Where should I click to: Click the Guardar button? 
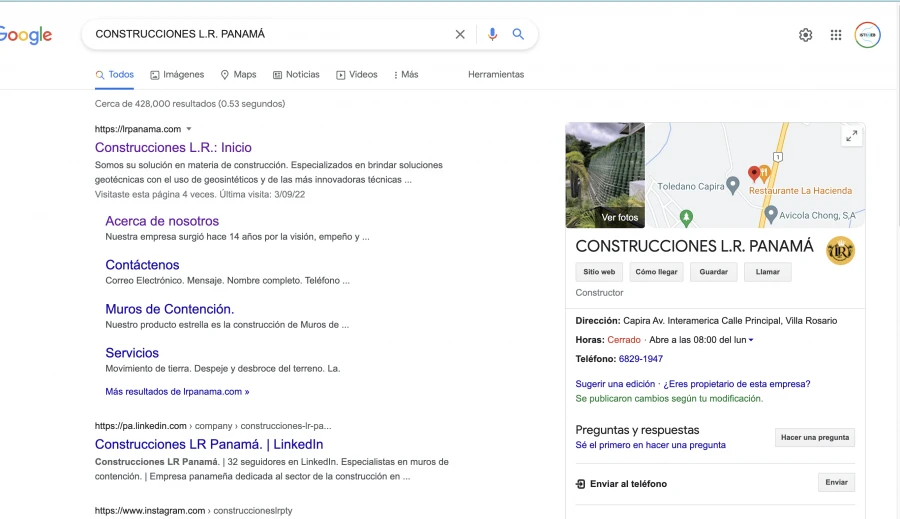pyautogui.click(x=713, y=272)
